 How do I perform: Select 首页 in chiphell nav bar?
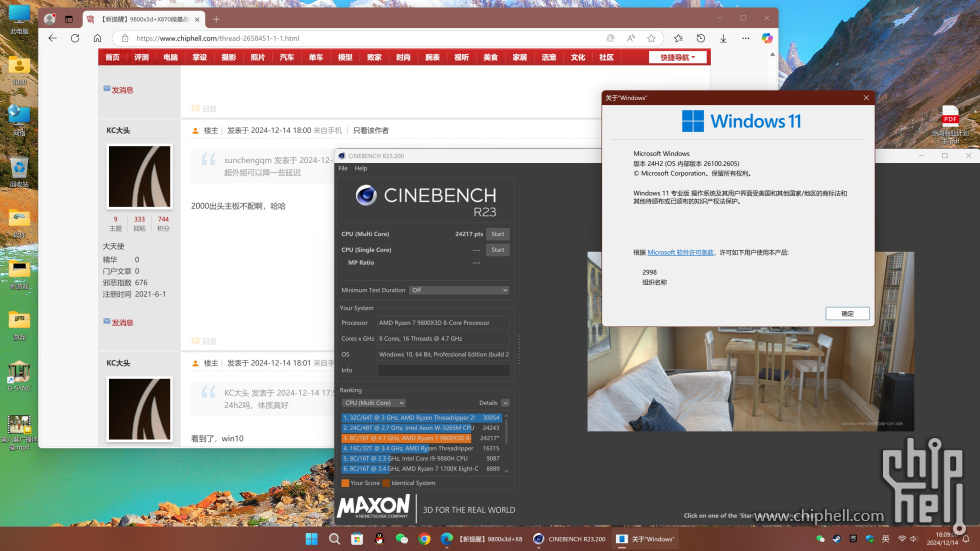click(112, 57)
